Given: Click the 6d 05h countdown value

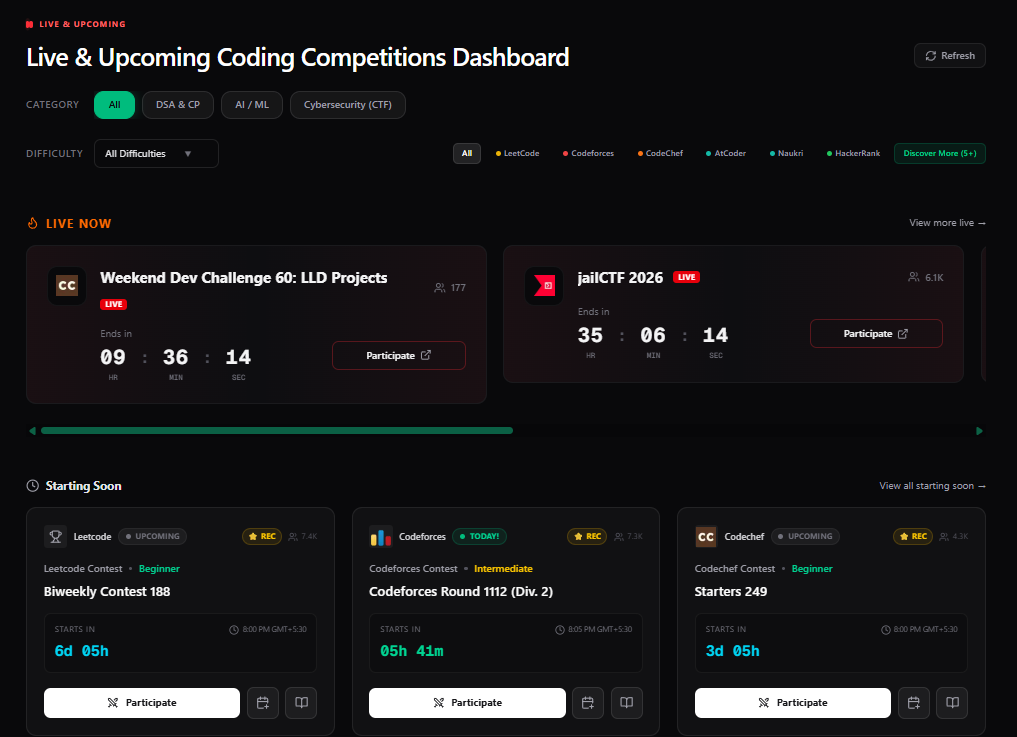Looking at the screenshot, I should 82,651.
